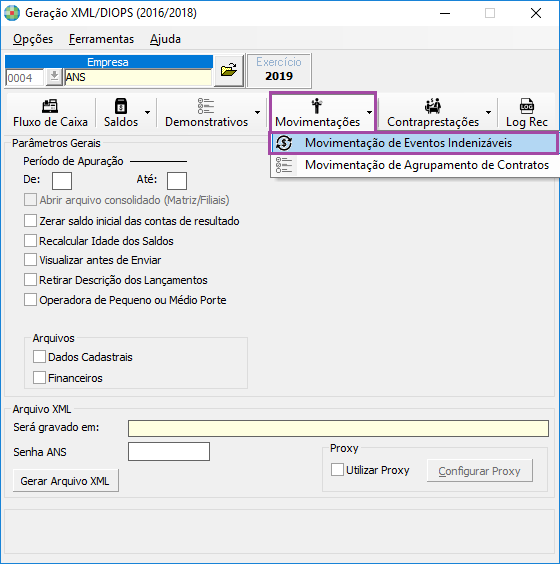Expand the Demonstrativos dropdown arrow

pos(258,113)
